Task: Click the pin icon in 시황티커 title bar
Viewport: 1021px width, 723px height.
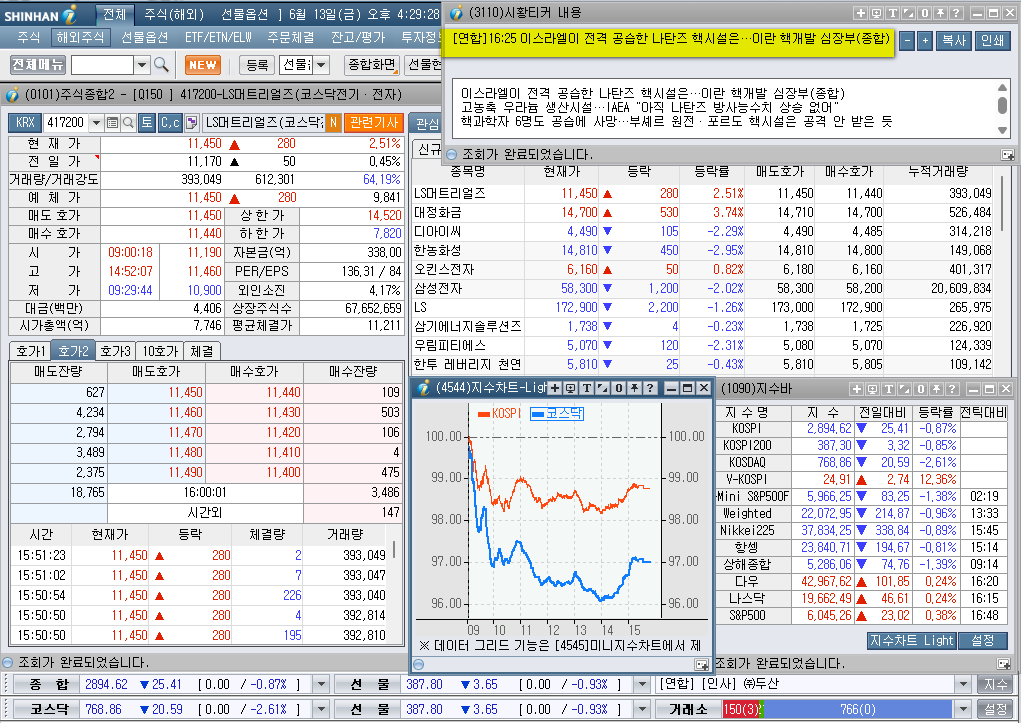Action: [x=940, y=13]
